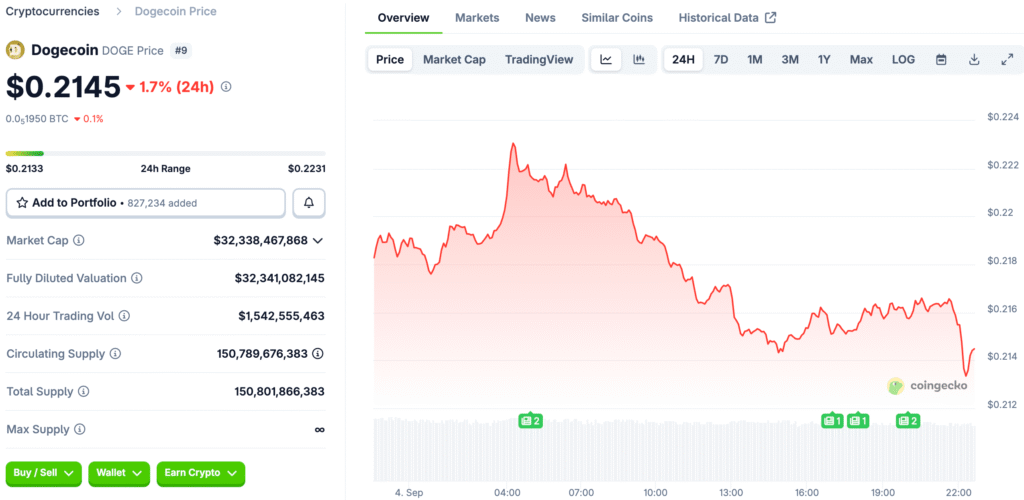Click the 1.7% (24h) change text

pyautogui.click(x=176, y=87)
